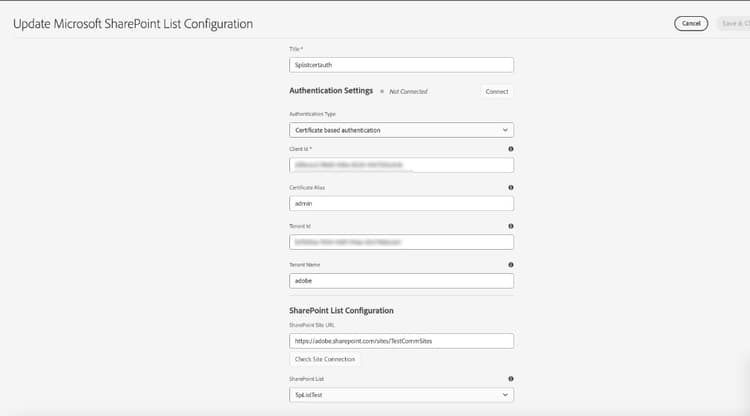Click the Tenant Id input field
The image size is (750, 416).
point(401,242)
